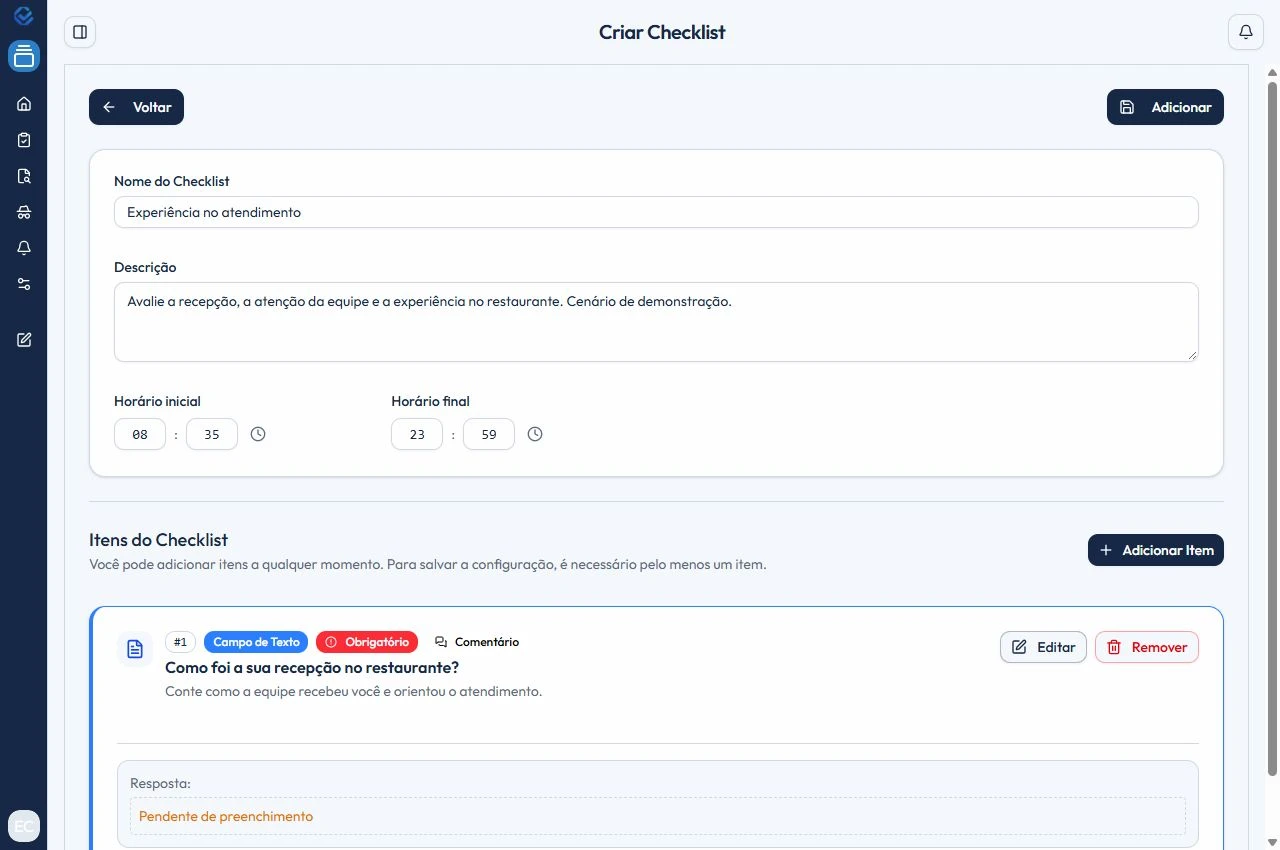This screenshot has height=850, width=1280.
Task: Click the red Obrigatório badge
Action: [x=367, y=642]
